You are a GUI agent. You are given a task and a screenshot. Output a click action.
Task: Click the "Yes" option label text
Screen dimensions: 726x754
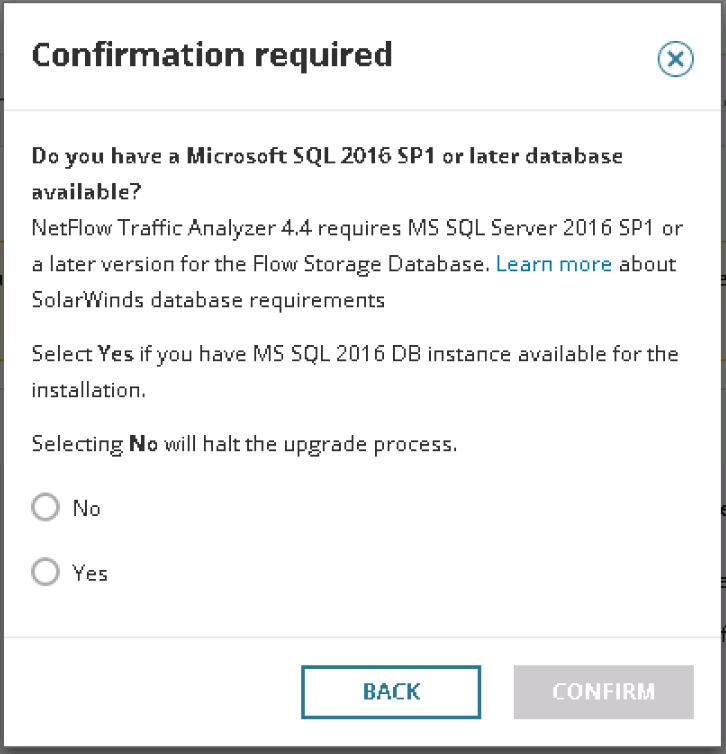tap(90, 574)
